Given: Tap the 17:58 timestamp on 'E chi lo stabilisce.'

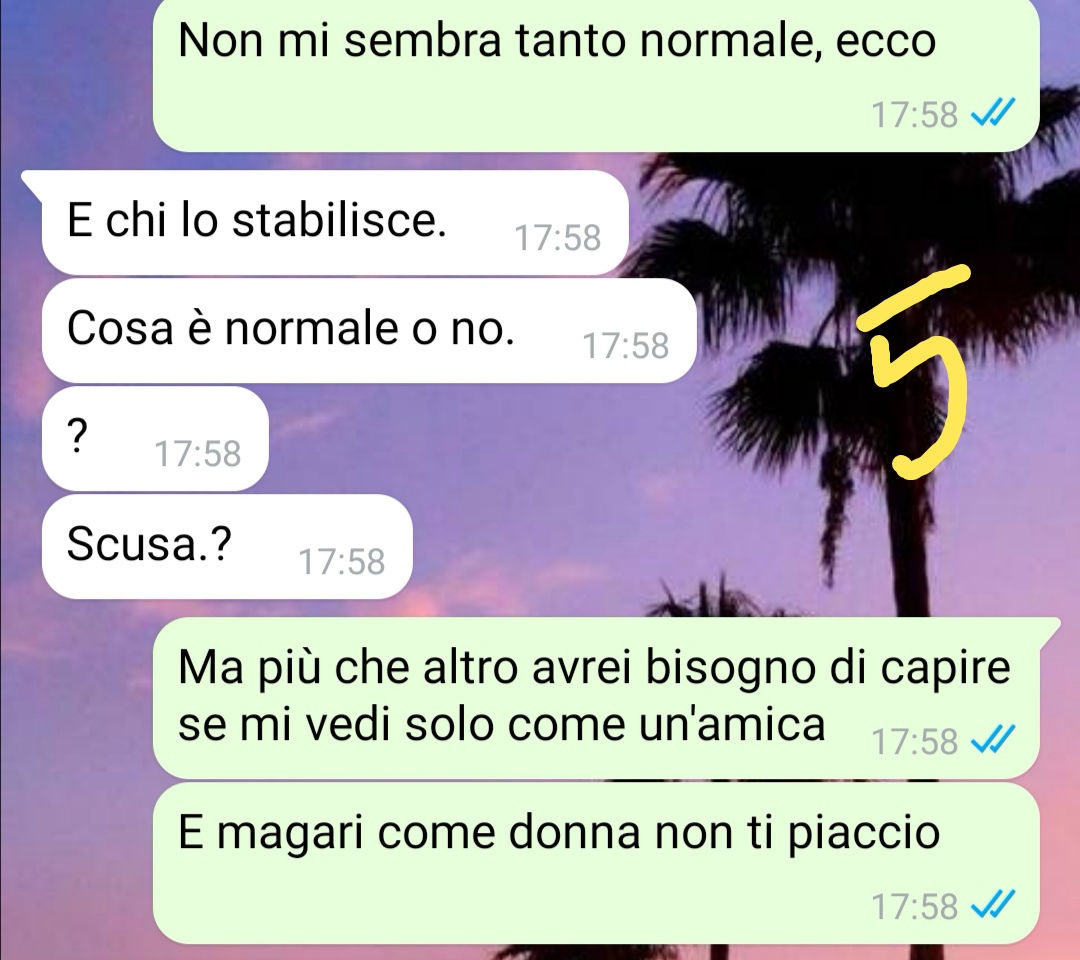Looking at the screenshot, I should pyautogui.click(x=558, y=238).
